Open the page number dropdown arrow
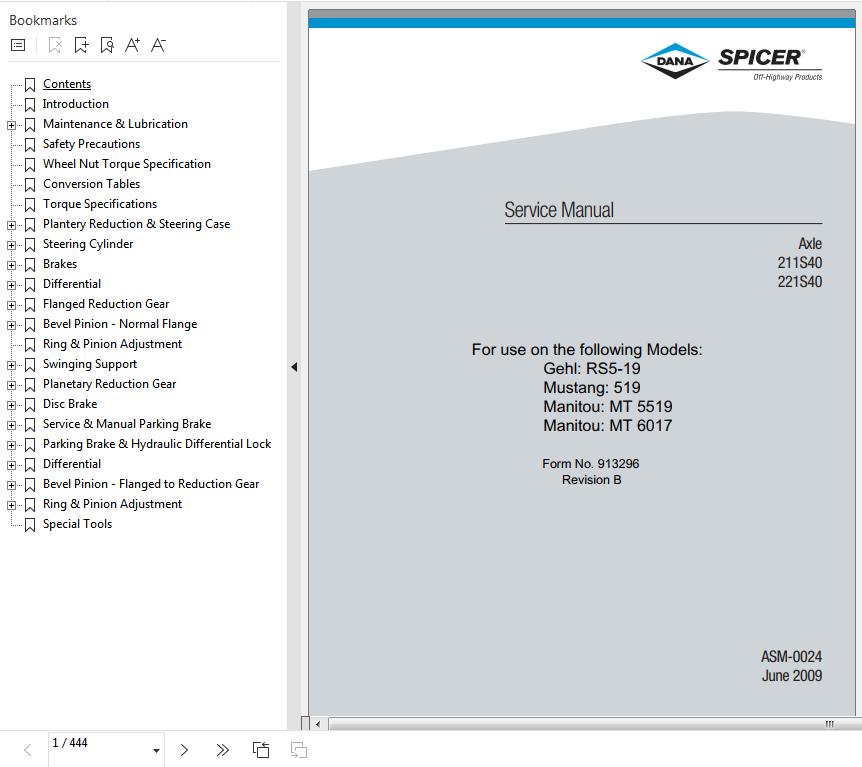The width and height of the screenshot is (862, 767). tap(156, 751)
